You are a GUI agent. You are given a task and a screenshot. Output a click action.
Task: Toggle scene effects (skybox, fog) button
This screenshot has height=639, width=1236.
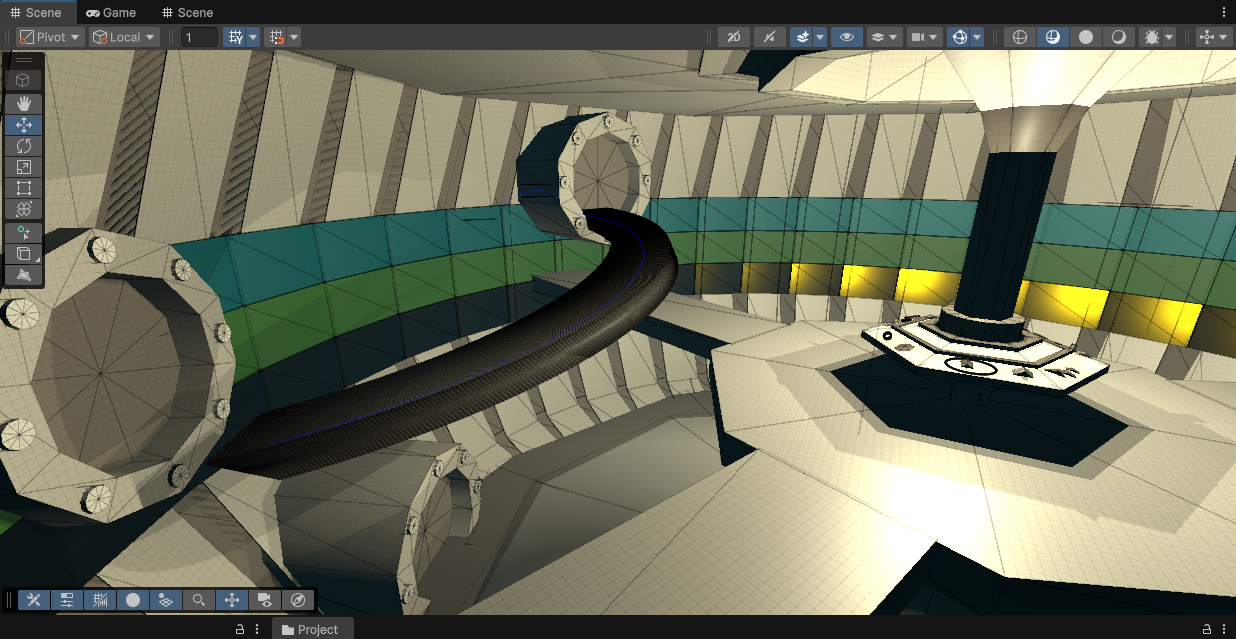(801, 37)
